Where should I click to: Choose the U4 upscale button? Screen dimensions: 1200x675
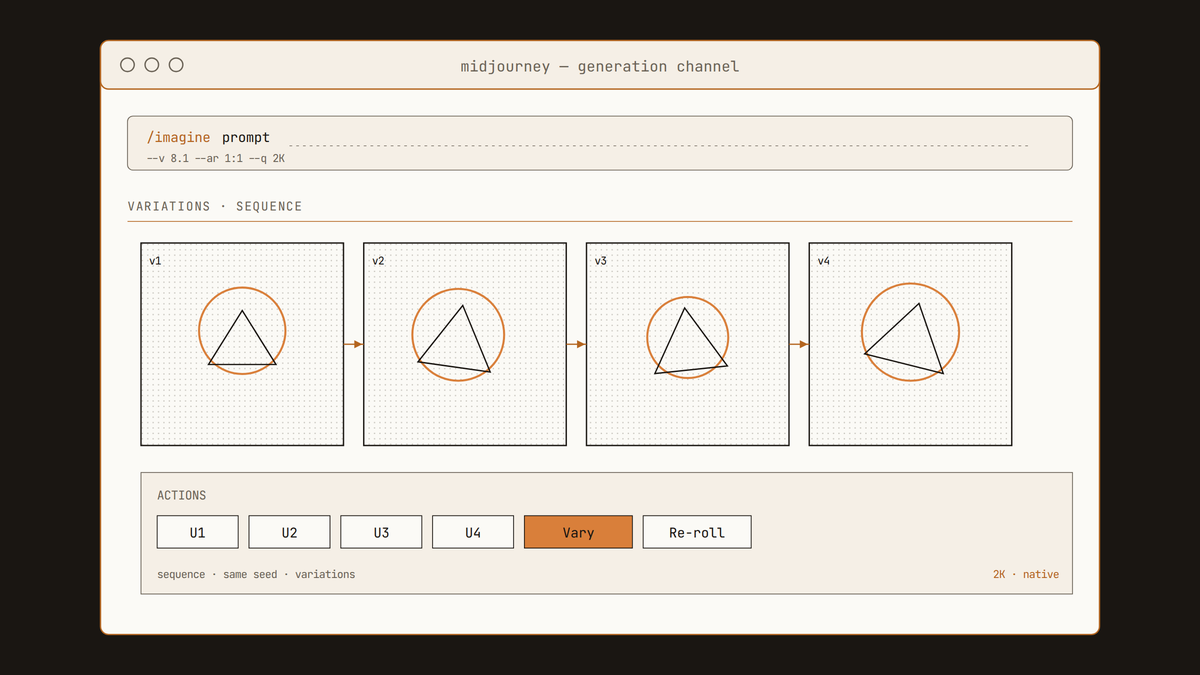coord(473,532)
